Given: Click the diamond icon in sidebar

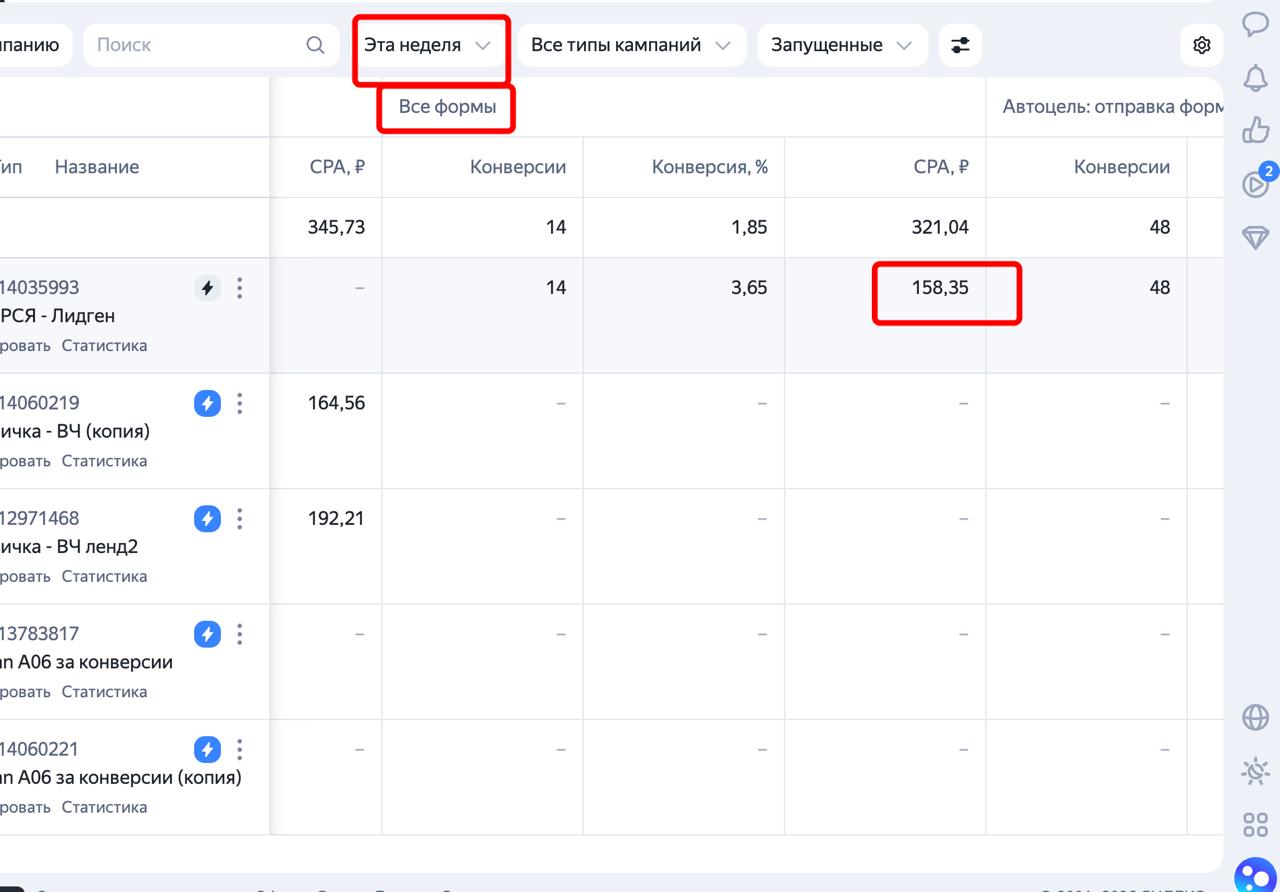Looking at the screenshot, I should pos(1255,237).
